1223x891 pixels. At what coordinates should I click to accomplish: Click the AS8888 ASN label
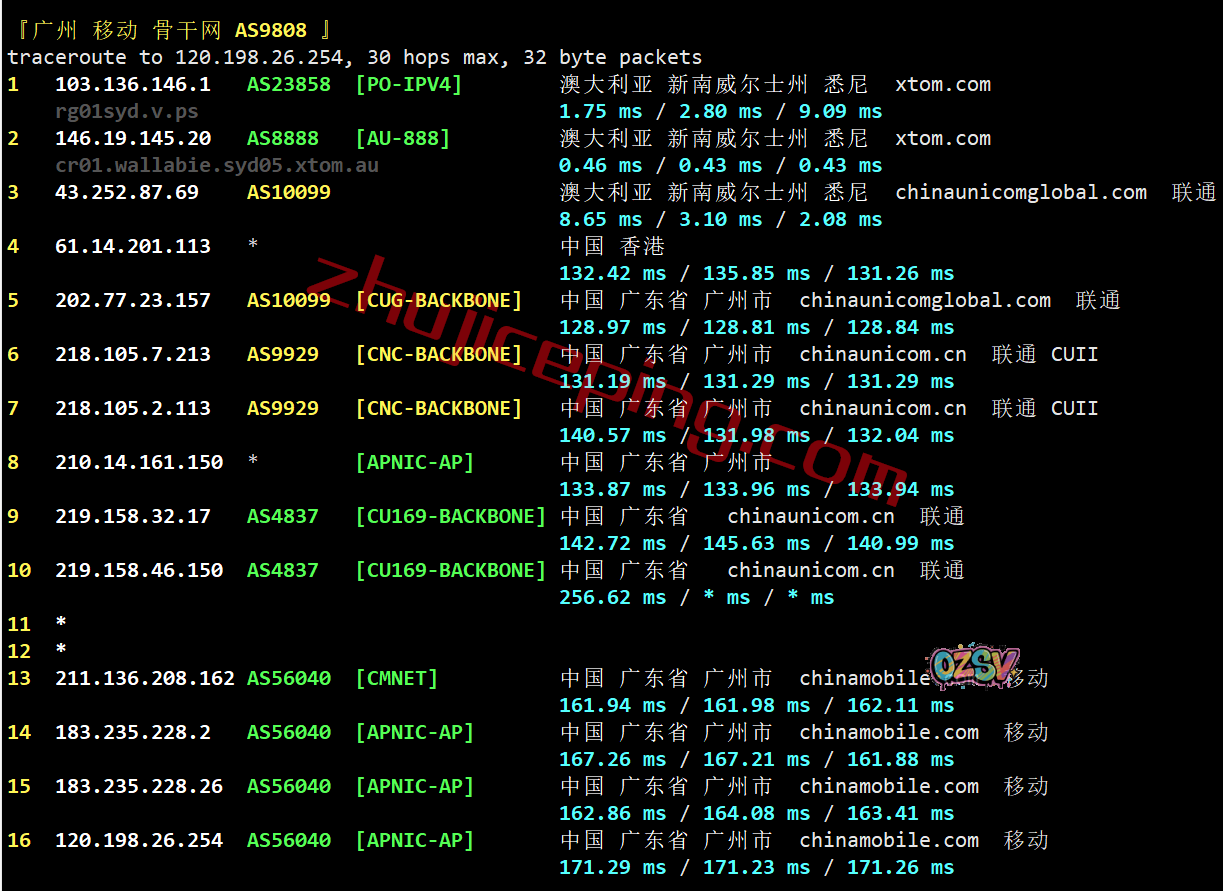tap(282, 139)
